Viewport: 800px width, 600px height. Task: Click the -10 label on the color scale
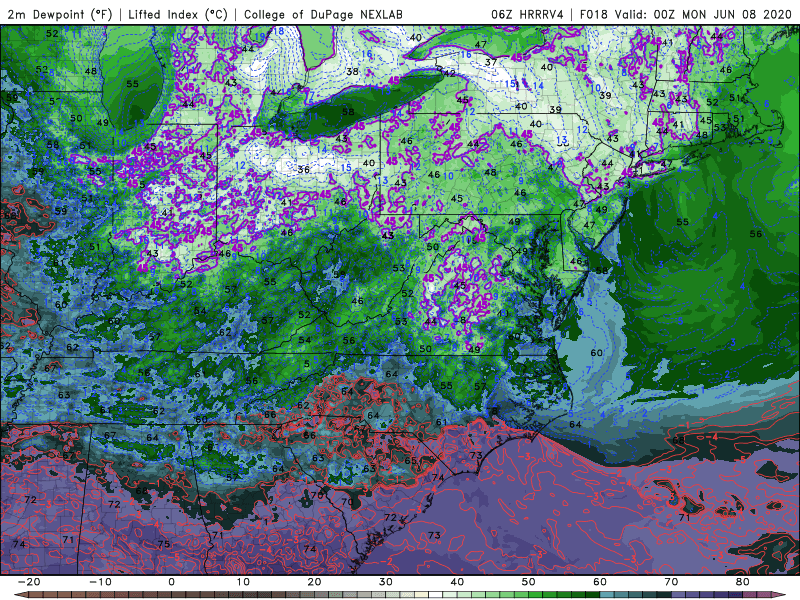pyautogui.click(x=100, y=582)
